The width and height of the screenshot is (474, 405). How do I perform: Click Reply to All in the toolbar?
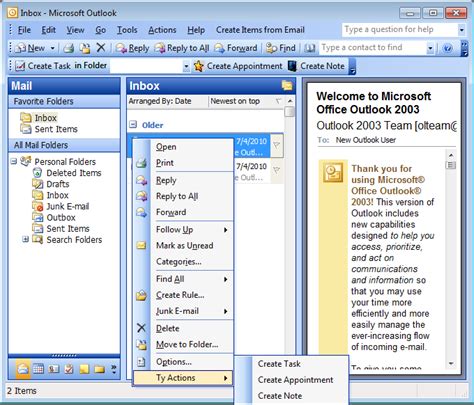click(x=182, y=48)
